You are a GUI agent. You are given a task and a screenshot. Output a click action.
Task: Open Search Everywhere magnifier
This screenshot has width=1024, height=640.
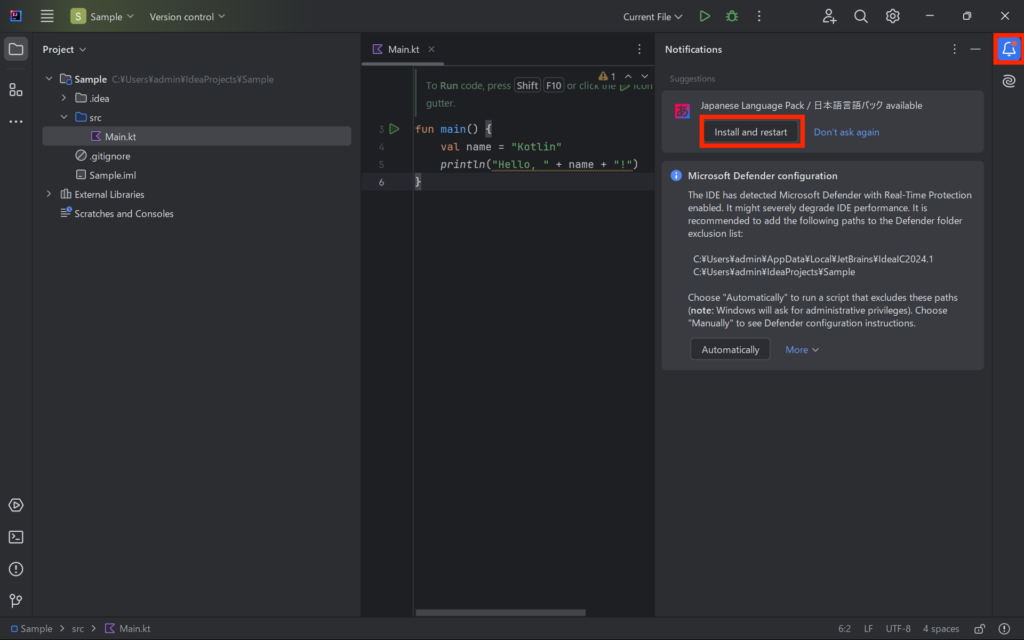[x=861, y=16]
